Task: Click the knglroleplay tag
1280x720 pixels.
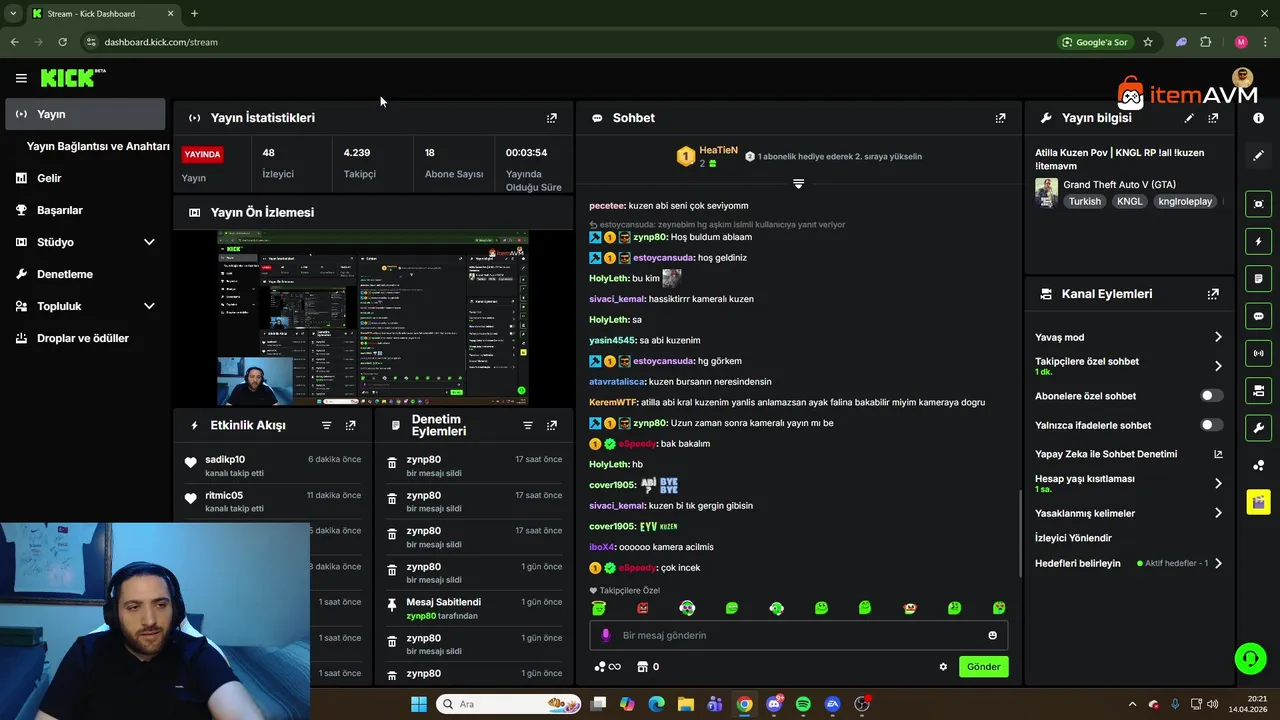Action: coord(1185,201)
